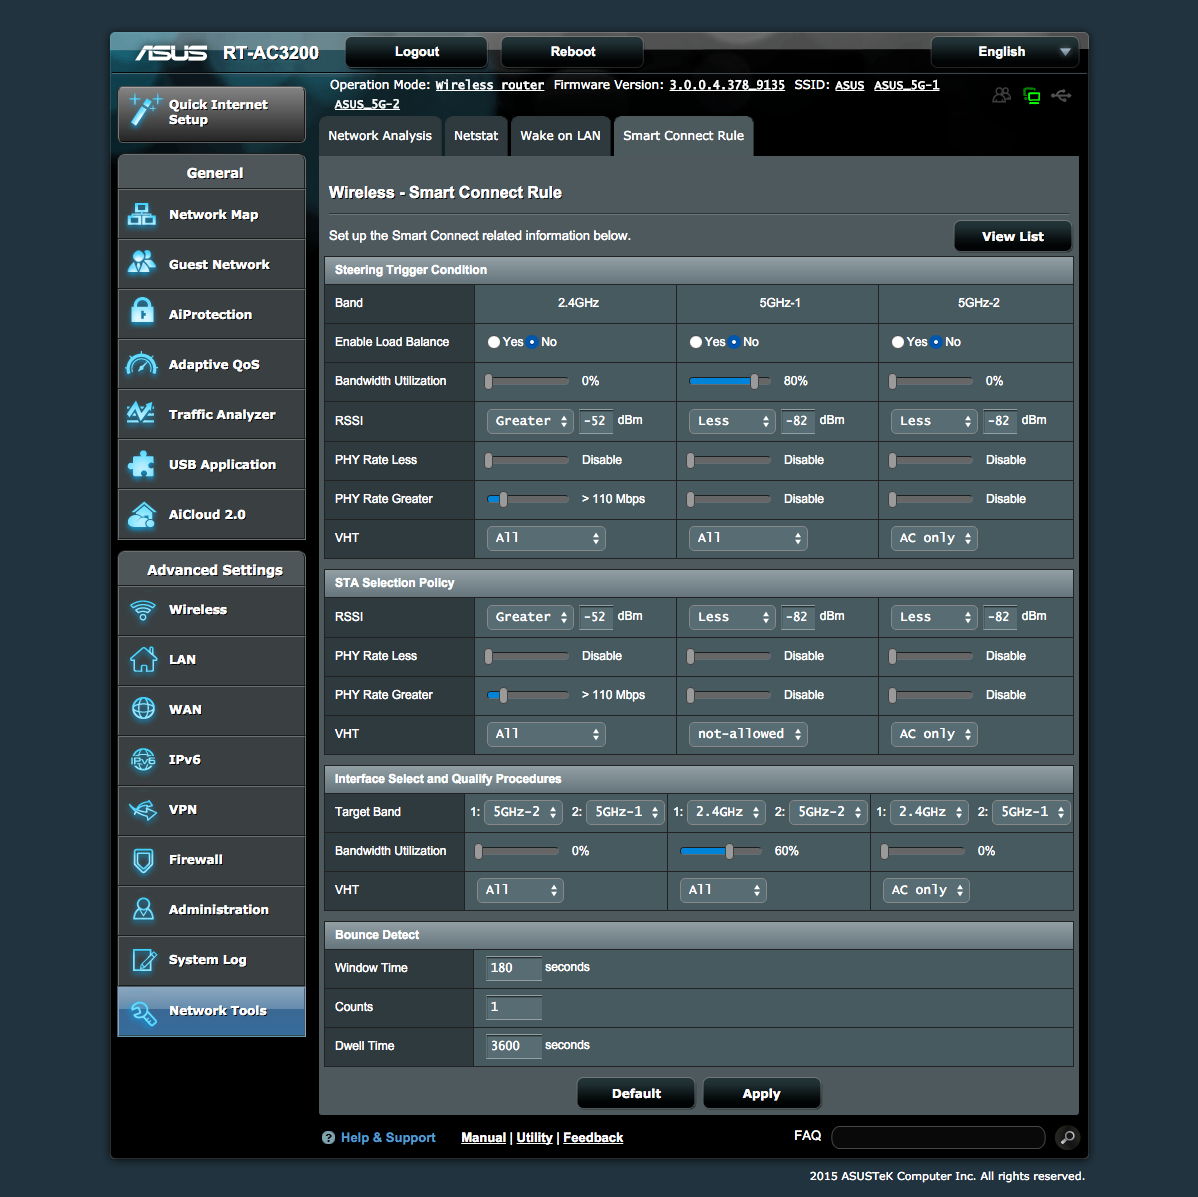Click the AiCloud 2.0 icon
Viewport: 1198px width, 1197px height.
[142, 514]
